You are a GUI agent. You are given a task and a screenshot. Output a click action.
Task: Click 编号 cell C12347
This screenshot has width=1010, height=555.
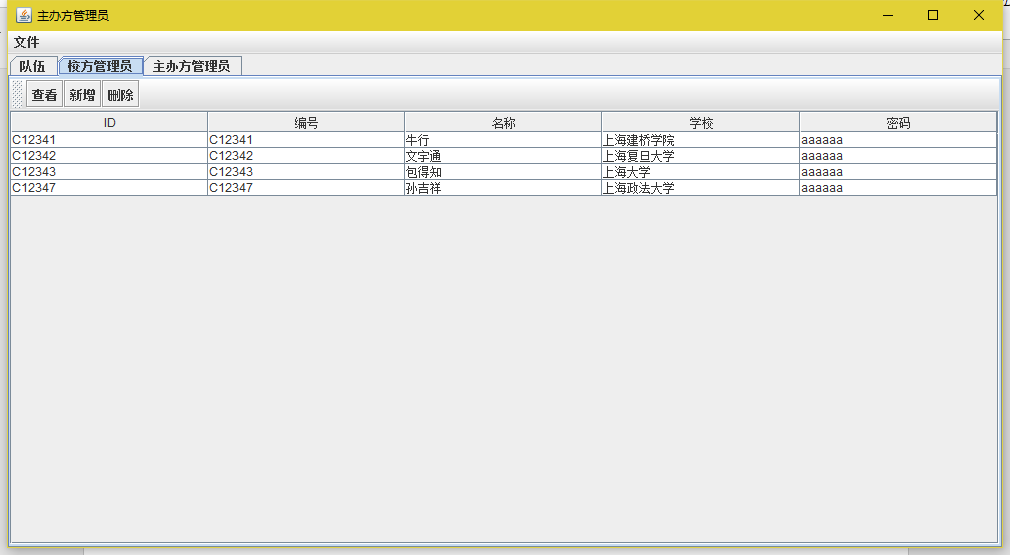click(306, 188)
